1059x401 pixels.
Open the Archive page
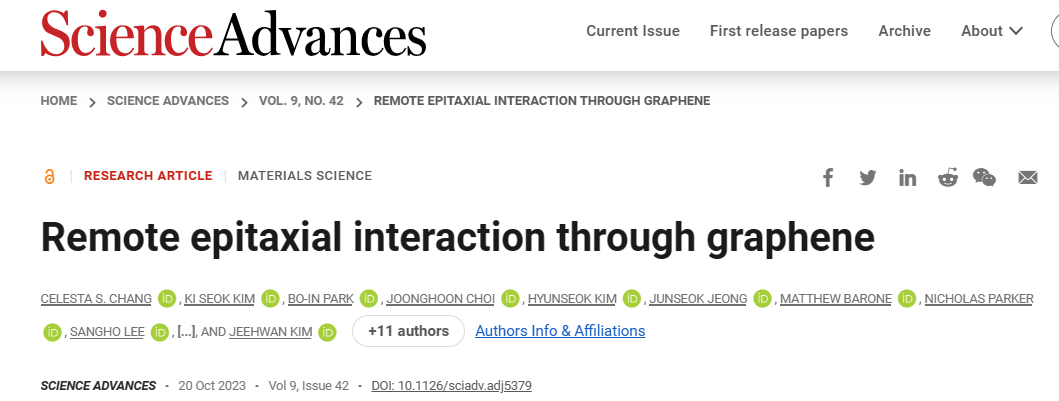tap(904, 31)
